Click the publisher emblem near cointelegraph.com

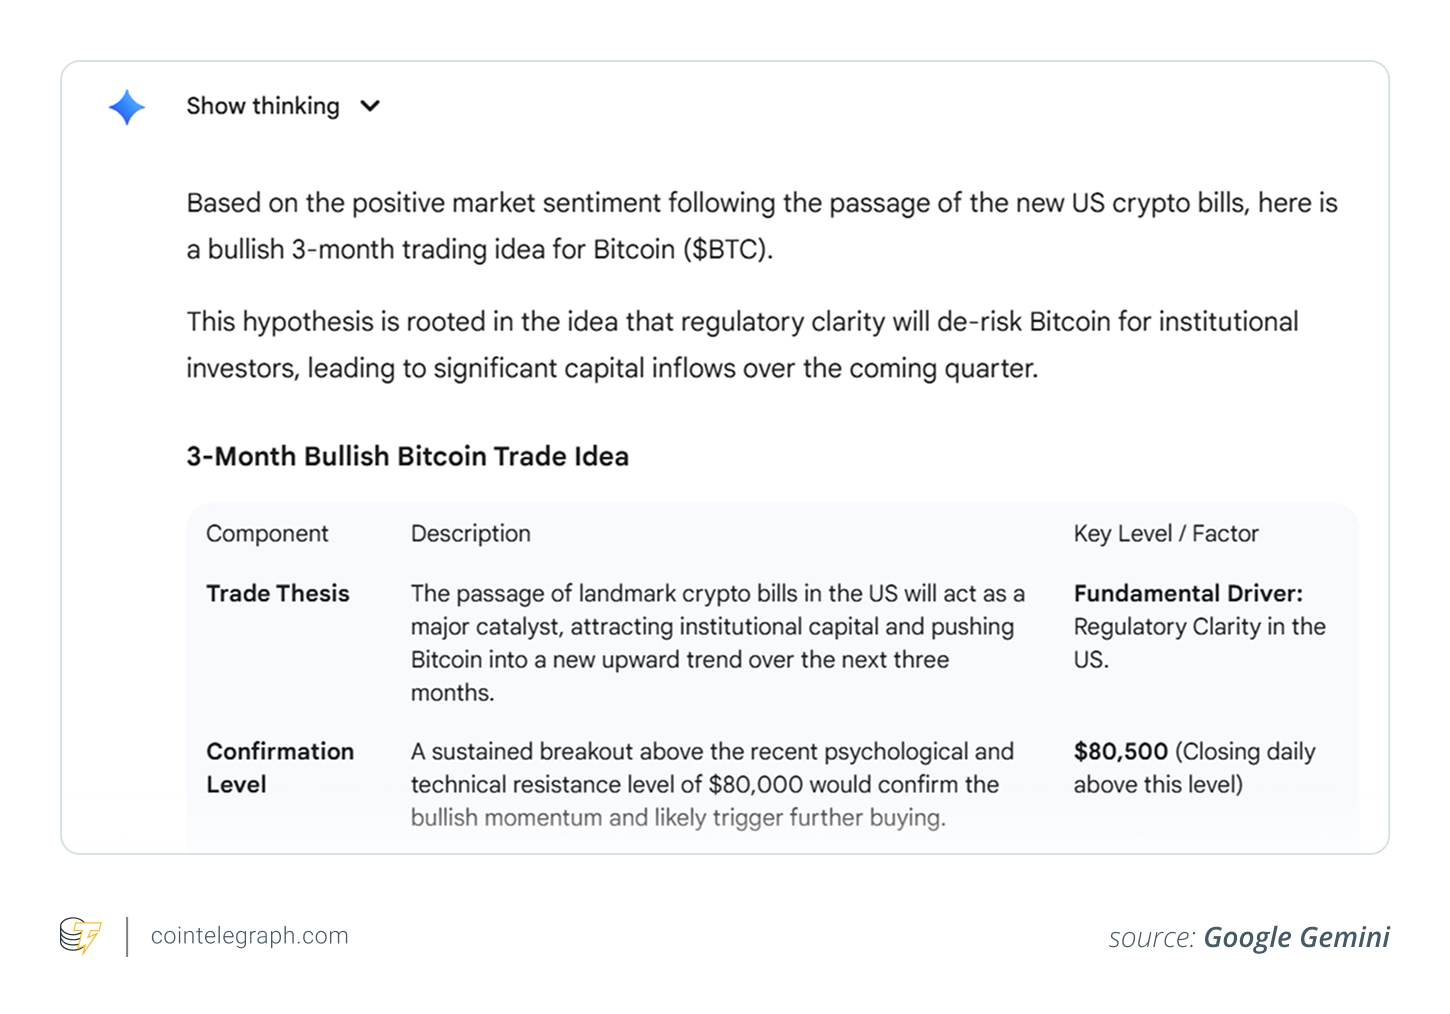click(x=81, y=936)
